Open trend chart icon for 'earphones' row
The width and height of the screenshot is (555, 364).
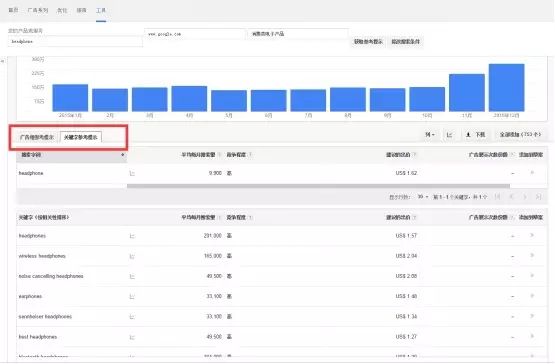coord(132,297)
